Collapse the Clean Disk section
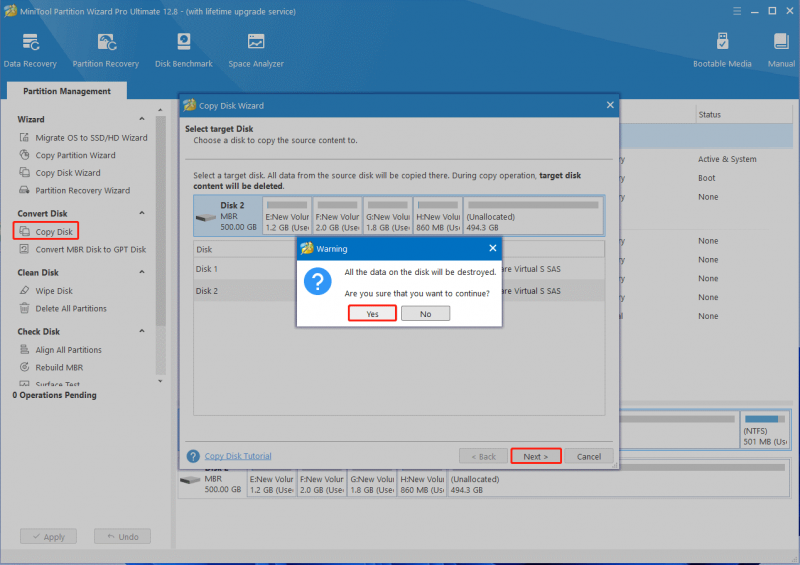The height and width of the screenshot is (565, 800). point(142,272)
